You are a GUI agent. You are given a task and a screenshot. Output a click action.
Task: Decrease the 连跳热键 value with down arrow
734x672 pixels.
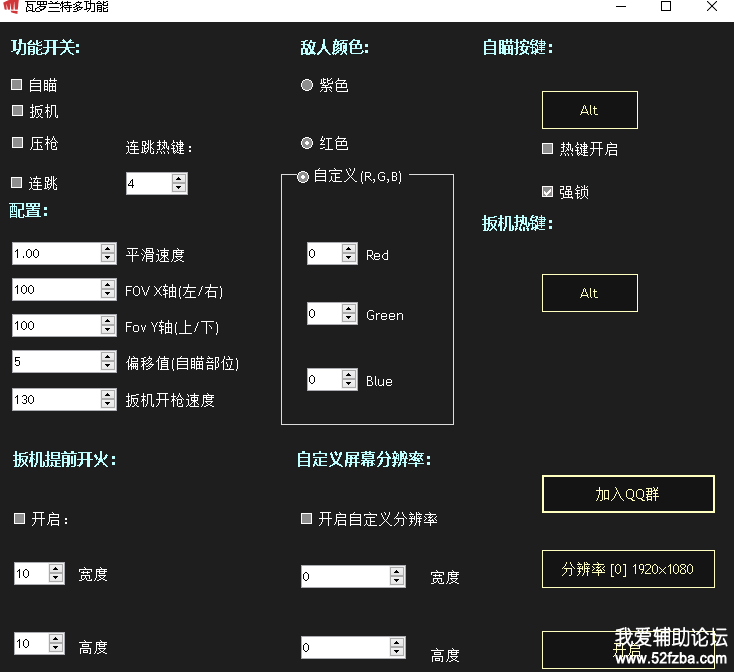(x=179, y=188)
